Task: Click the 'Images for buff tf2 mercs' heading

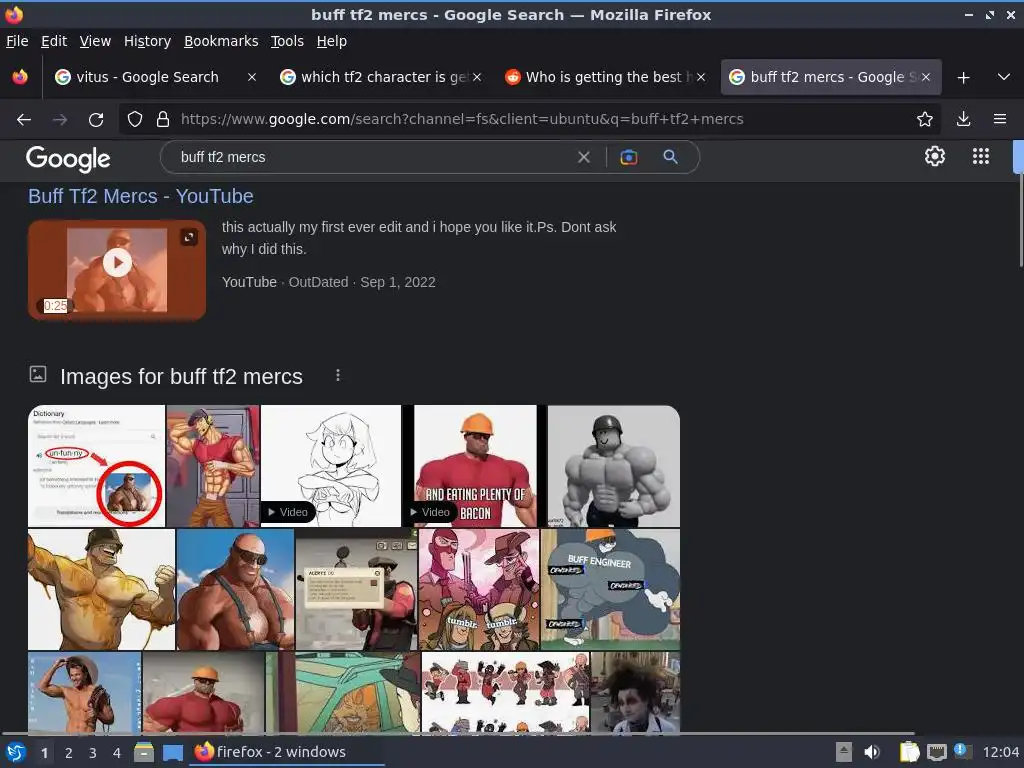Action: point(181,377)
